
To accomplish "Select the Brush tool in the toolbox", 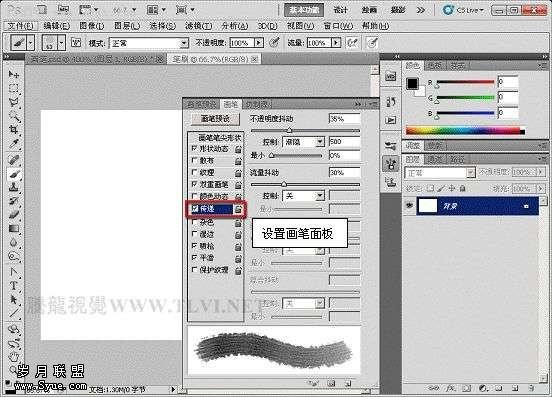I will coord(14,174).
